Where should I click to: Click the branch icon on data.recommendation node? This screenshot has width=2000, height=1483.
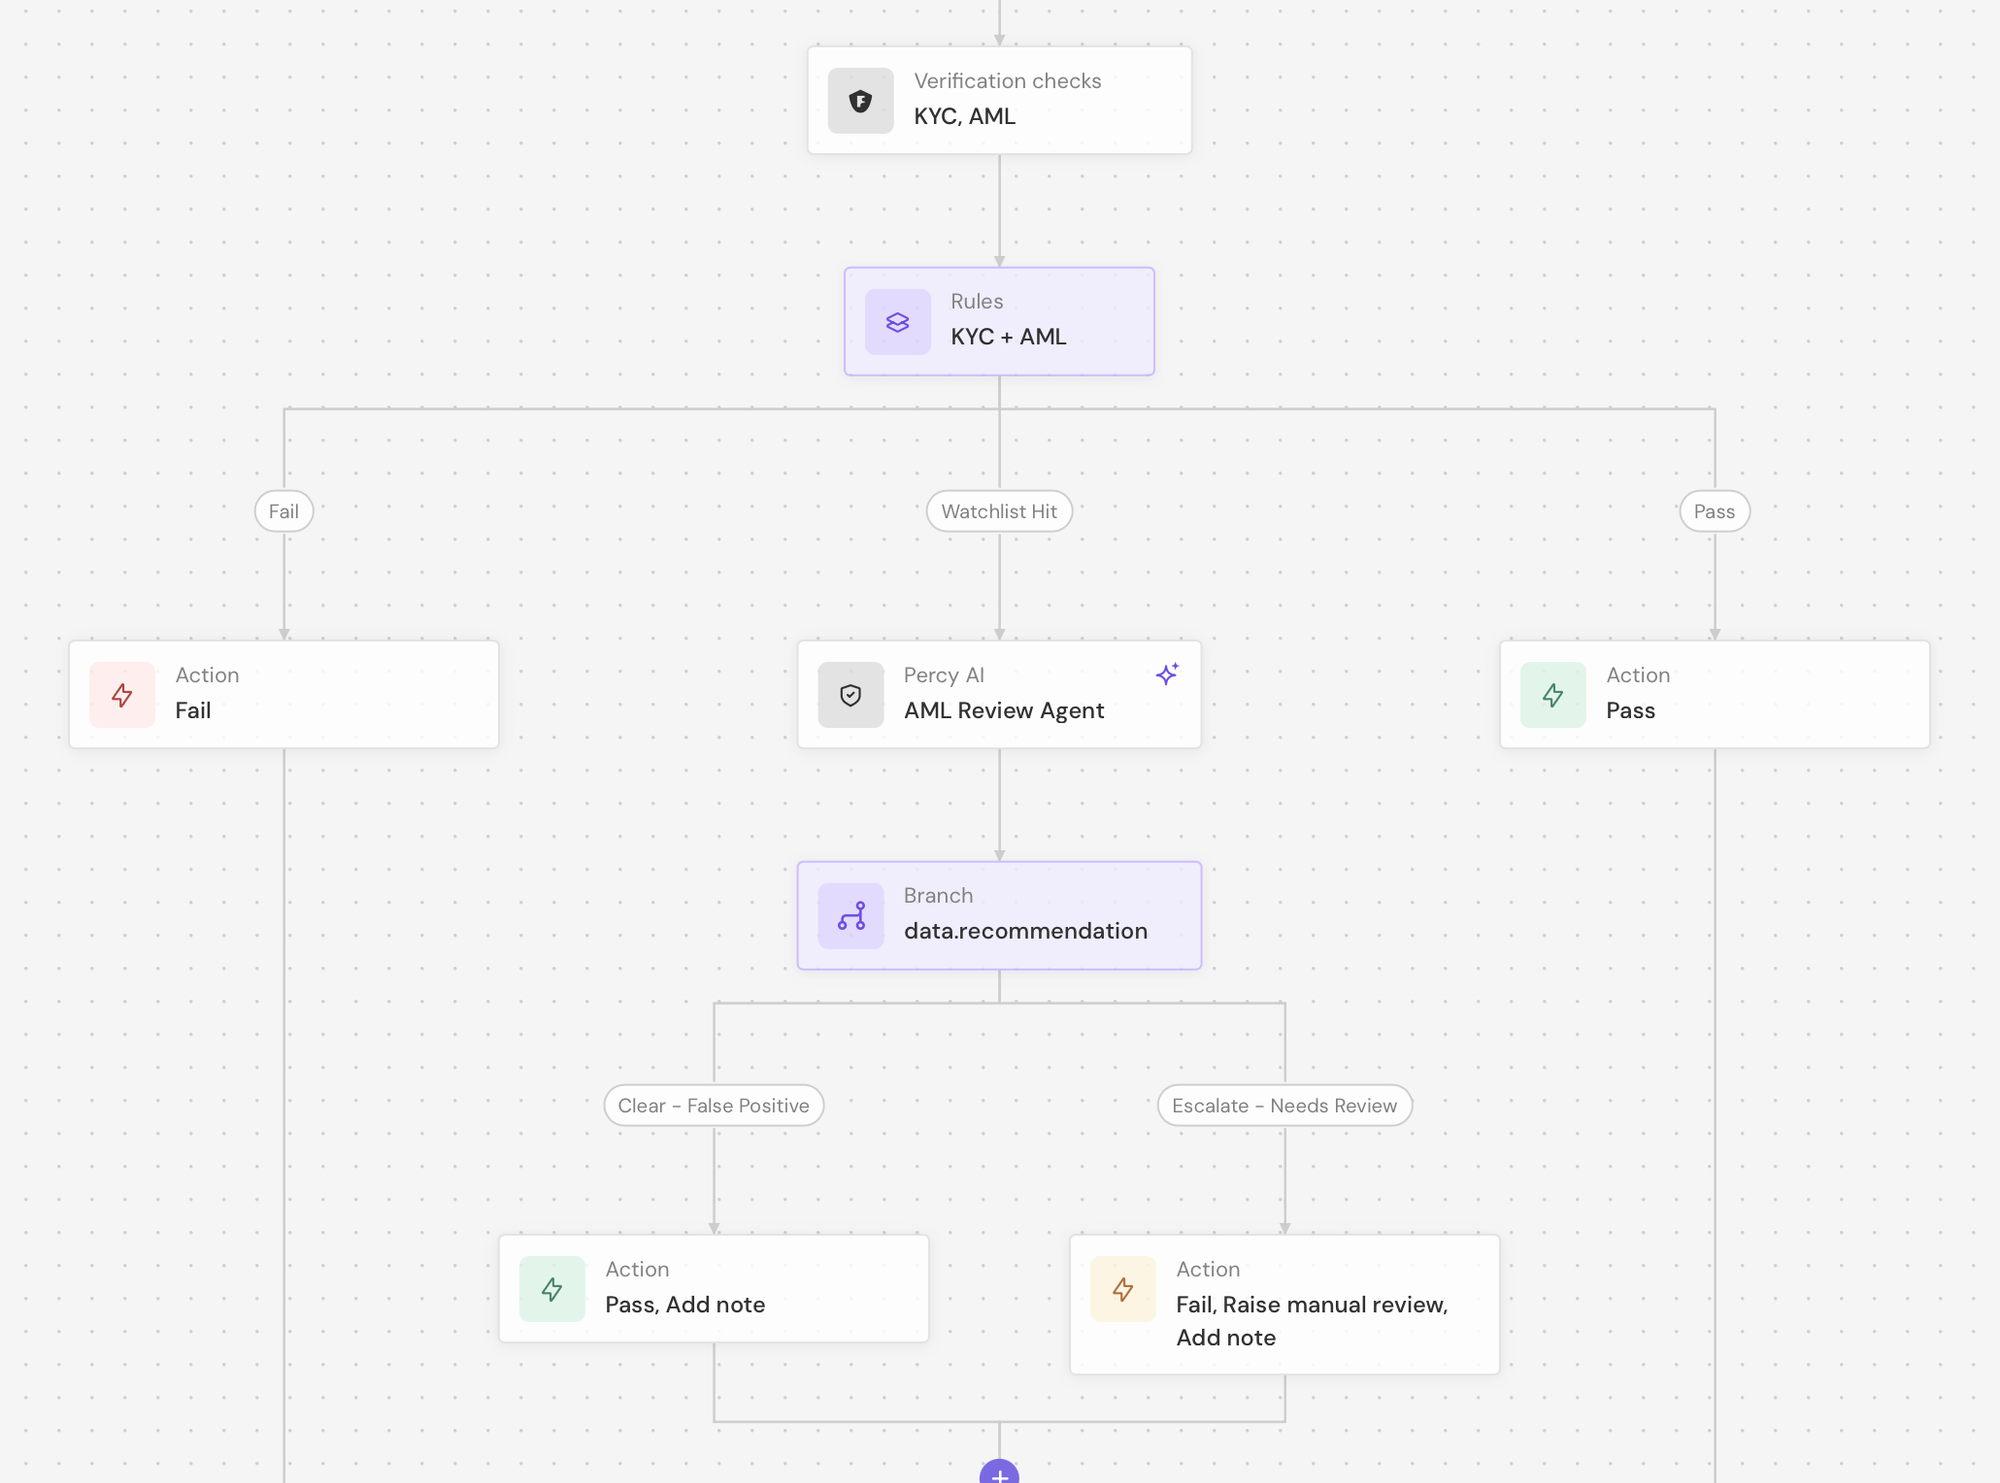point(850,916)
